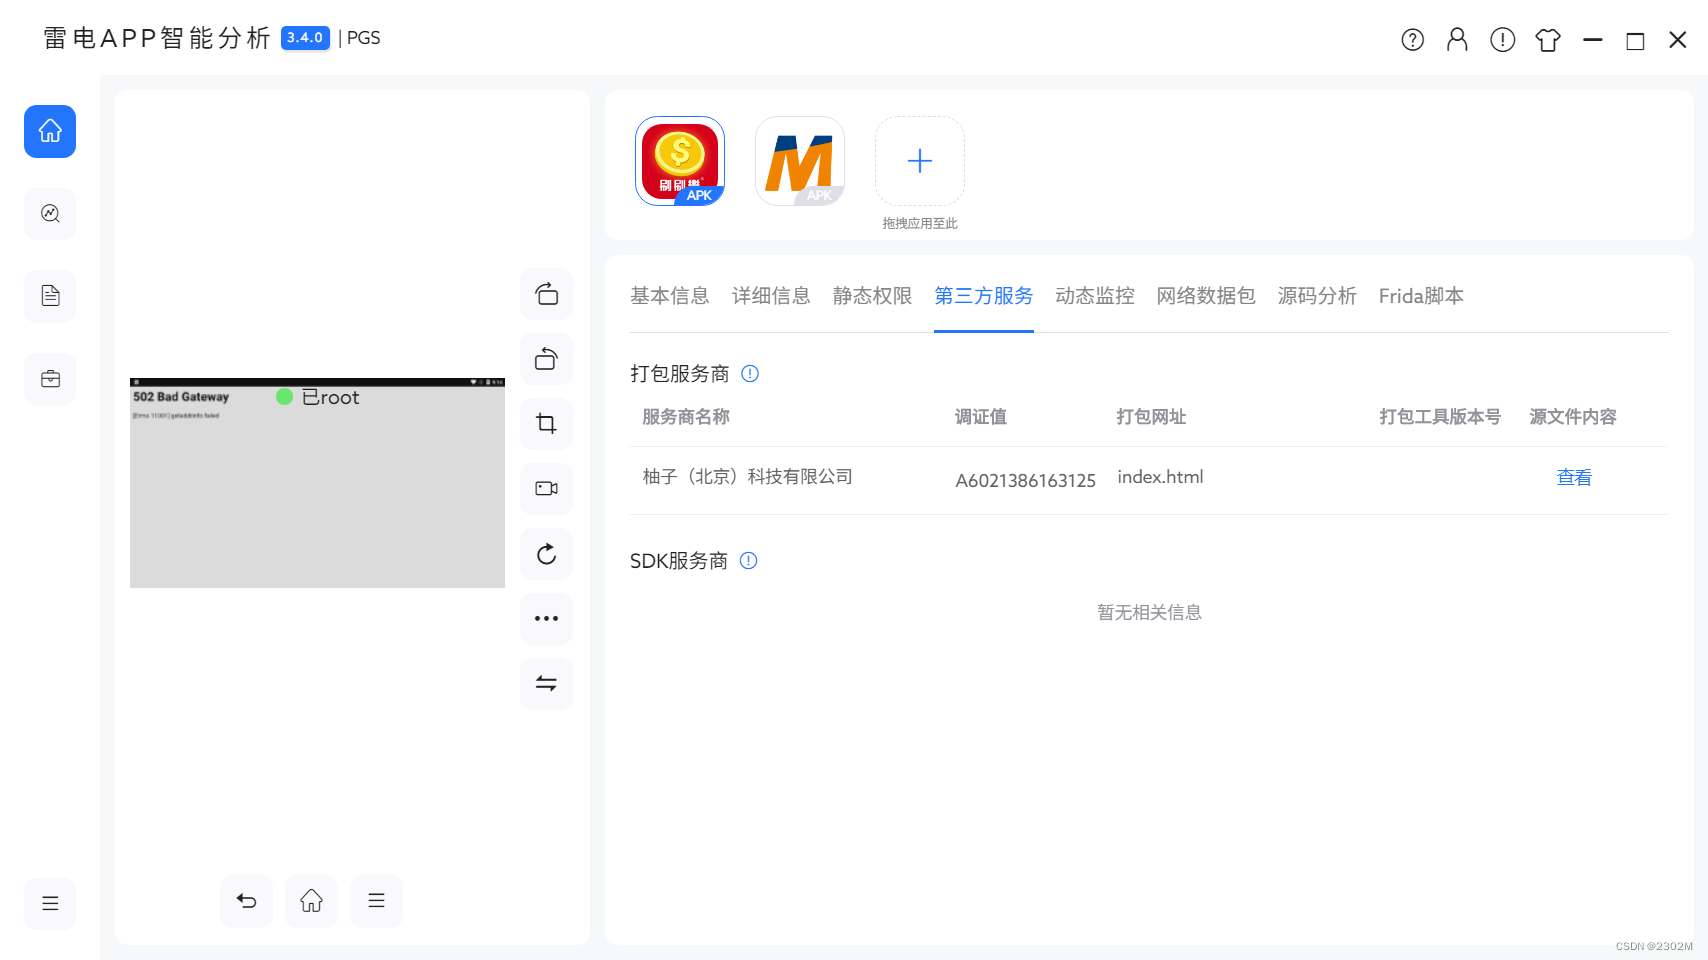Open the analysis chart sidebar icon
Screen dimensions: 1708x960
[x=50, y=213]
